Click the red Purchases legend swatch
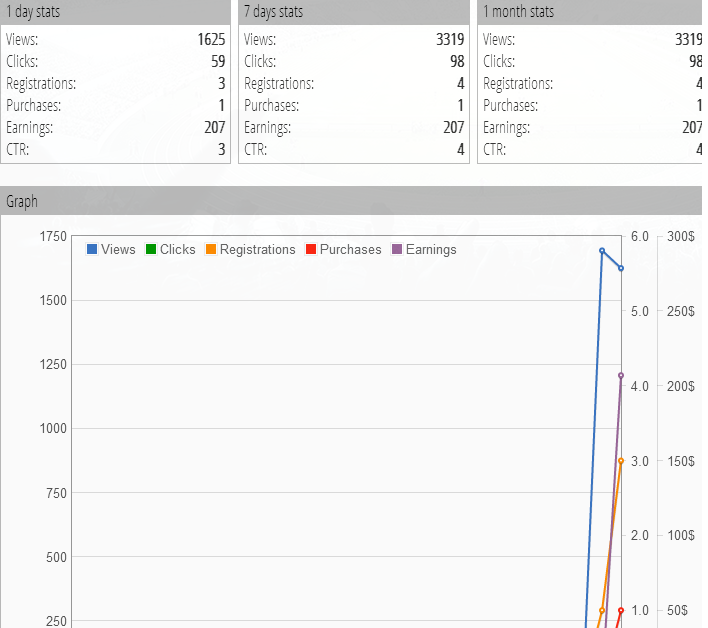 point(311,249)
